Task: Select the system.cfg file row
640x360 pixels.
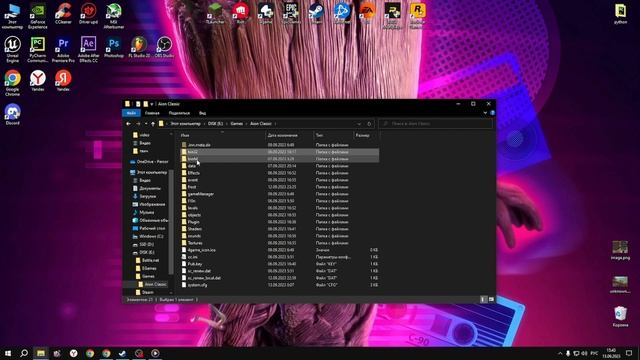Action: point(280,285)
